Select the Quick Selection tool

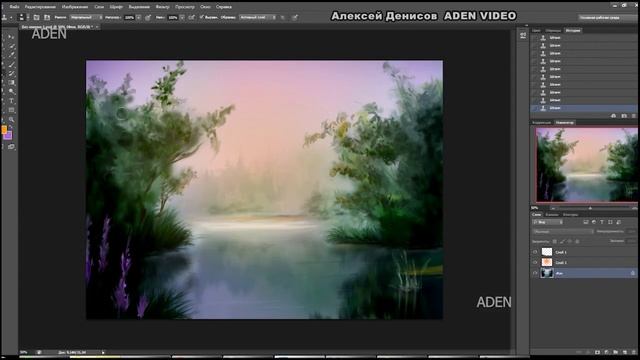[x=12, y=46]
